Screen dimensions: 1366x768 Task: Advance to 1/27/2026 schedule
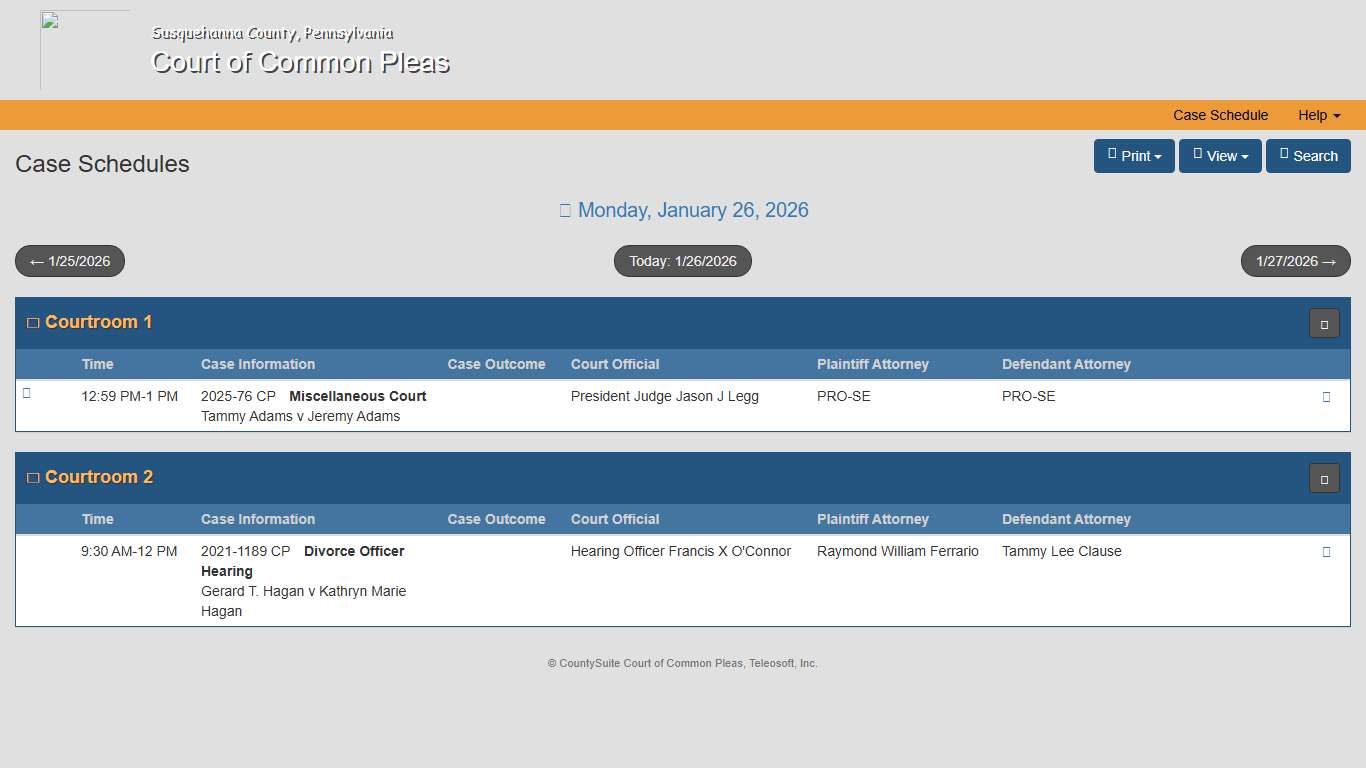1295,261
